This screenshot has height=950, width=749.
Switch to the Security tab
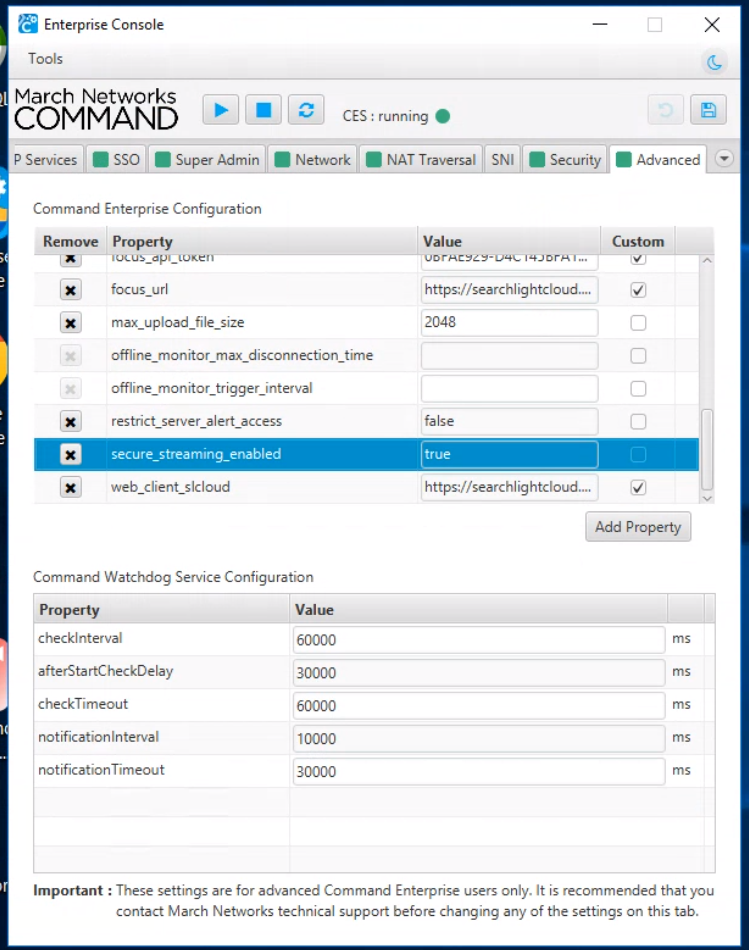tap(565, 159)
